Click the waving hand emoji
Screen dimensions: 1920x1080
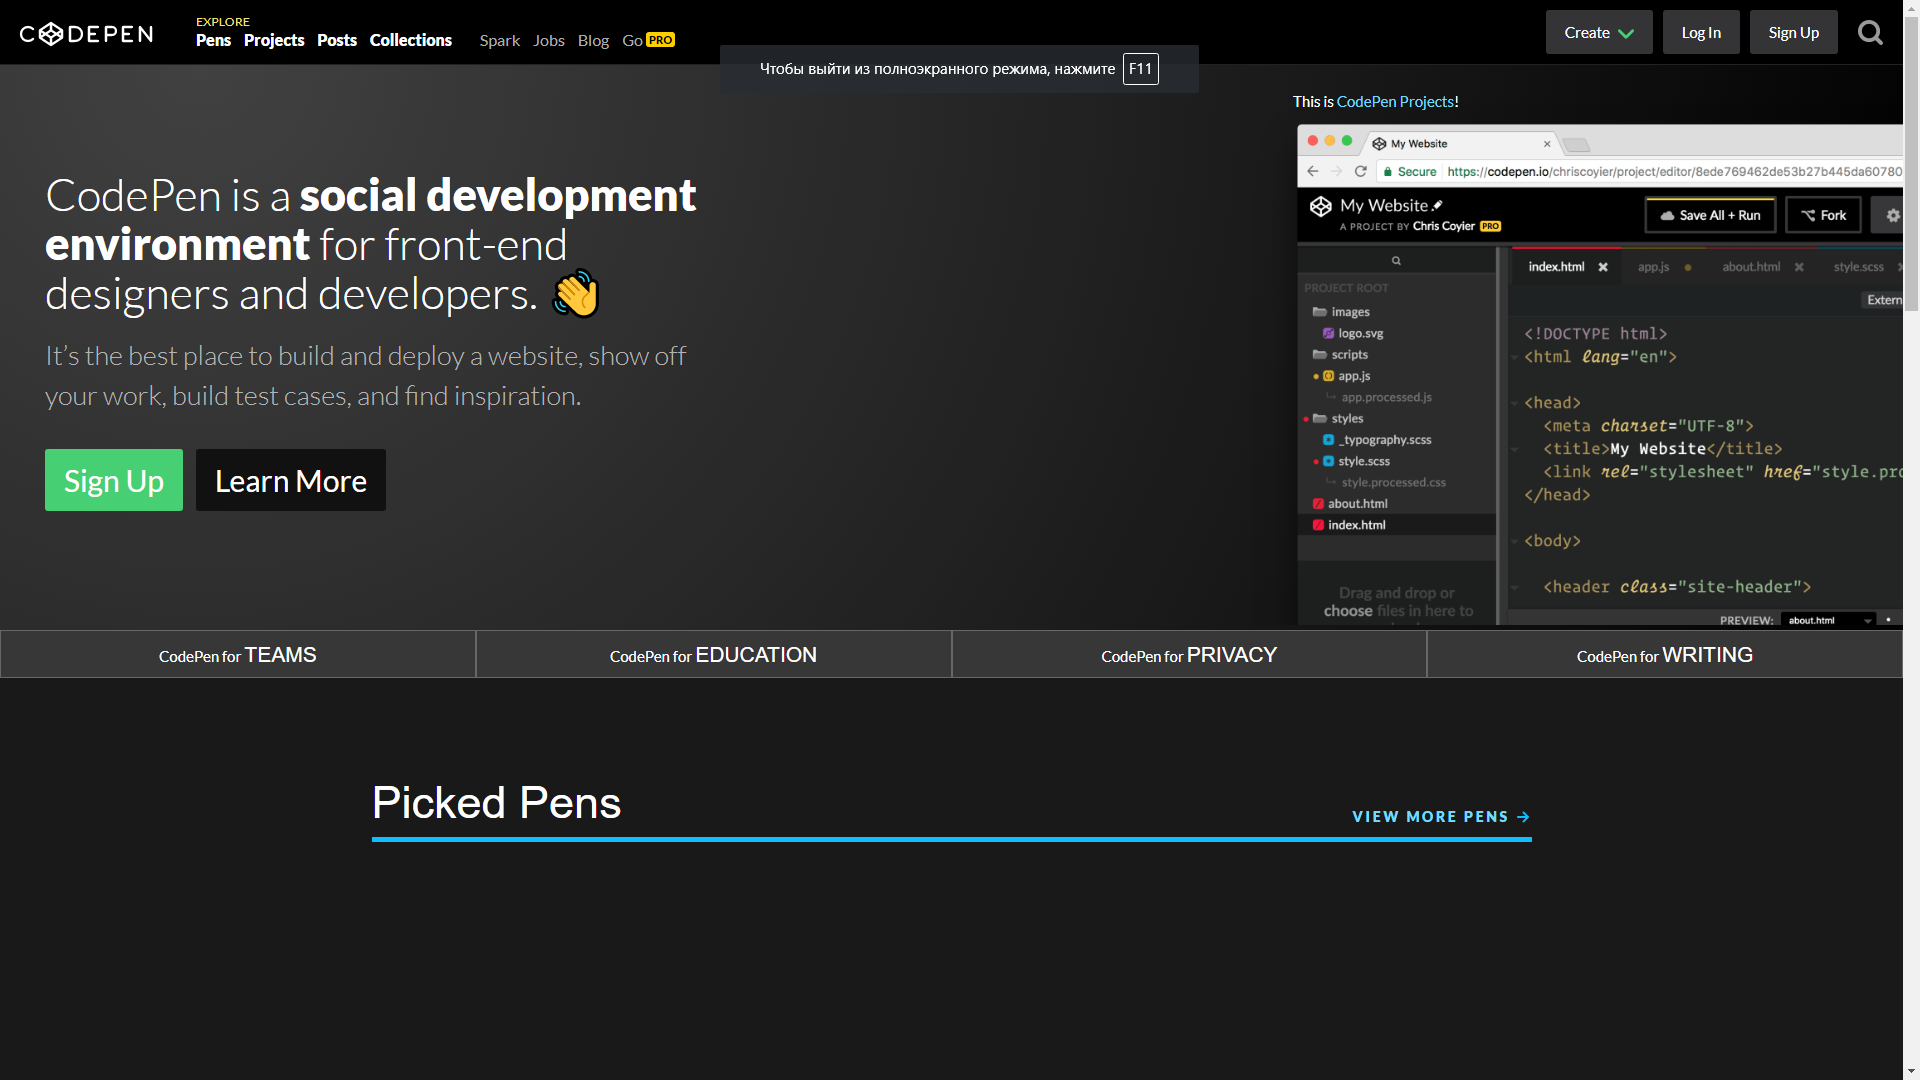pyautogui.click(x=576, y=294)
